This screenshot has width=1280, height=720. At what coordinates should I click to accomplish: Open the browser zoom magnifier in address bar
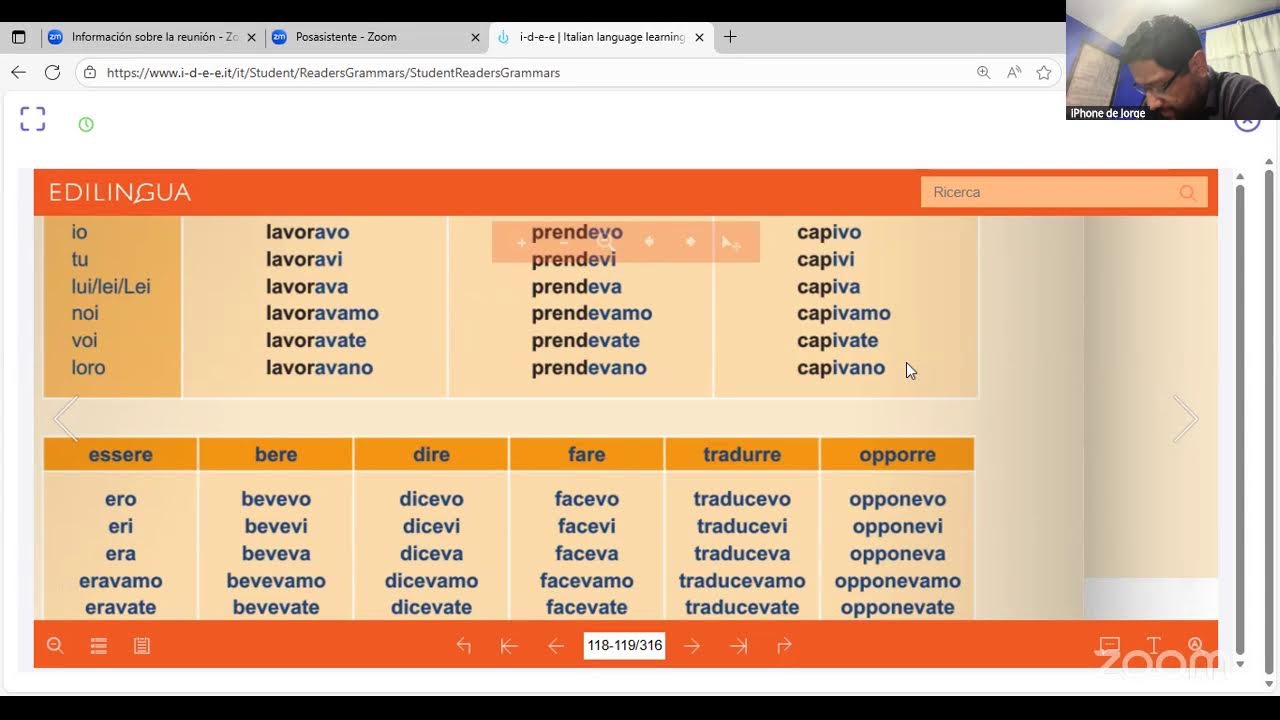tap(983, 72)
